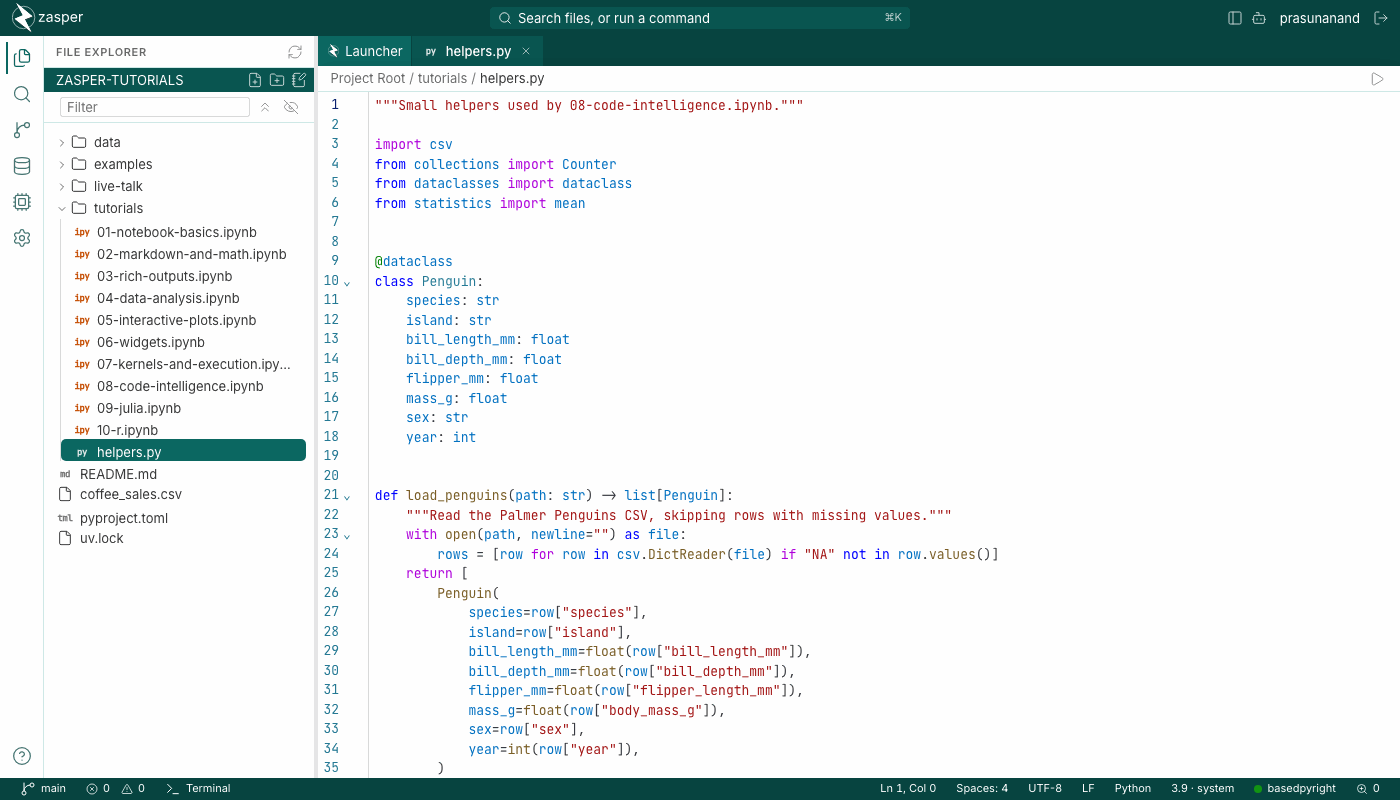Screen dimensions: 1400x800
Task: Toggle hidden files visibility eye icon
Action: point(291,107)
